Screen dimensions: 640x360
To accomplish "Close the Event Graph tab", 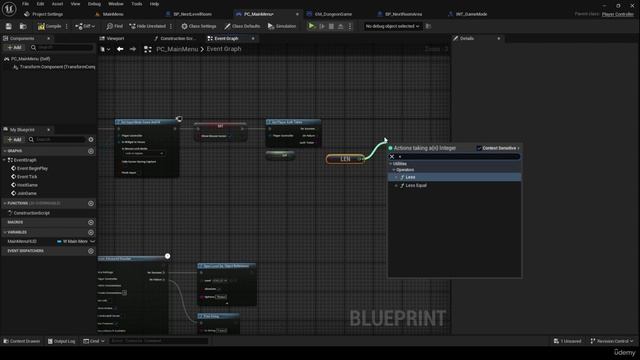I will (x=253, y=38).
